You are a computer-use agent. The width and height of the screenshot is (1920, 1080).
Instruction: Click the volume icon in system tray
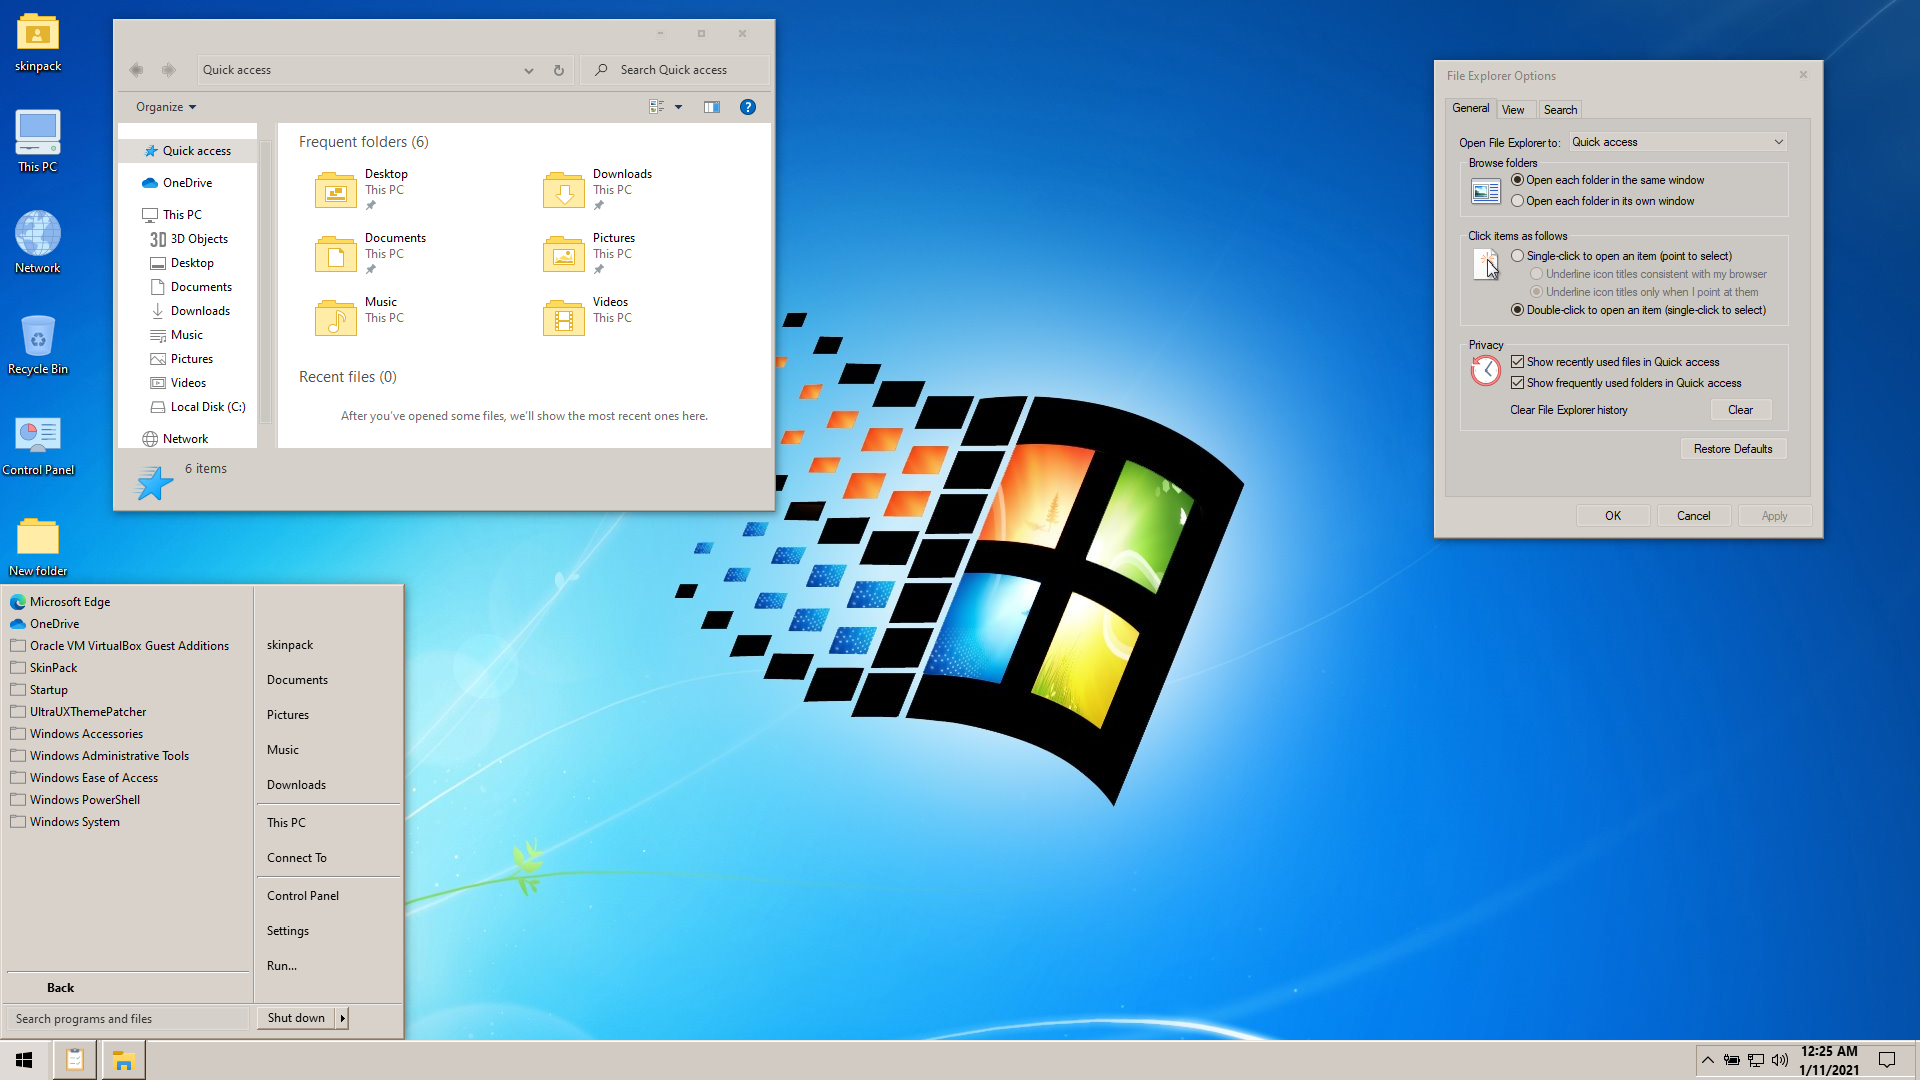tap(1780, 1060)
